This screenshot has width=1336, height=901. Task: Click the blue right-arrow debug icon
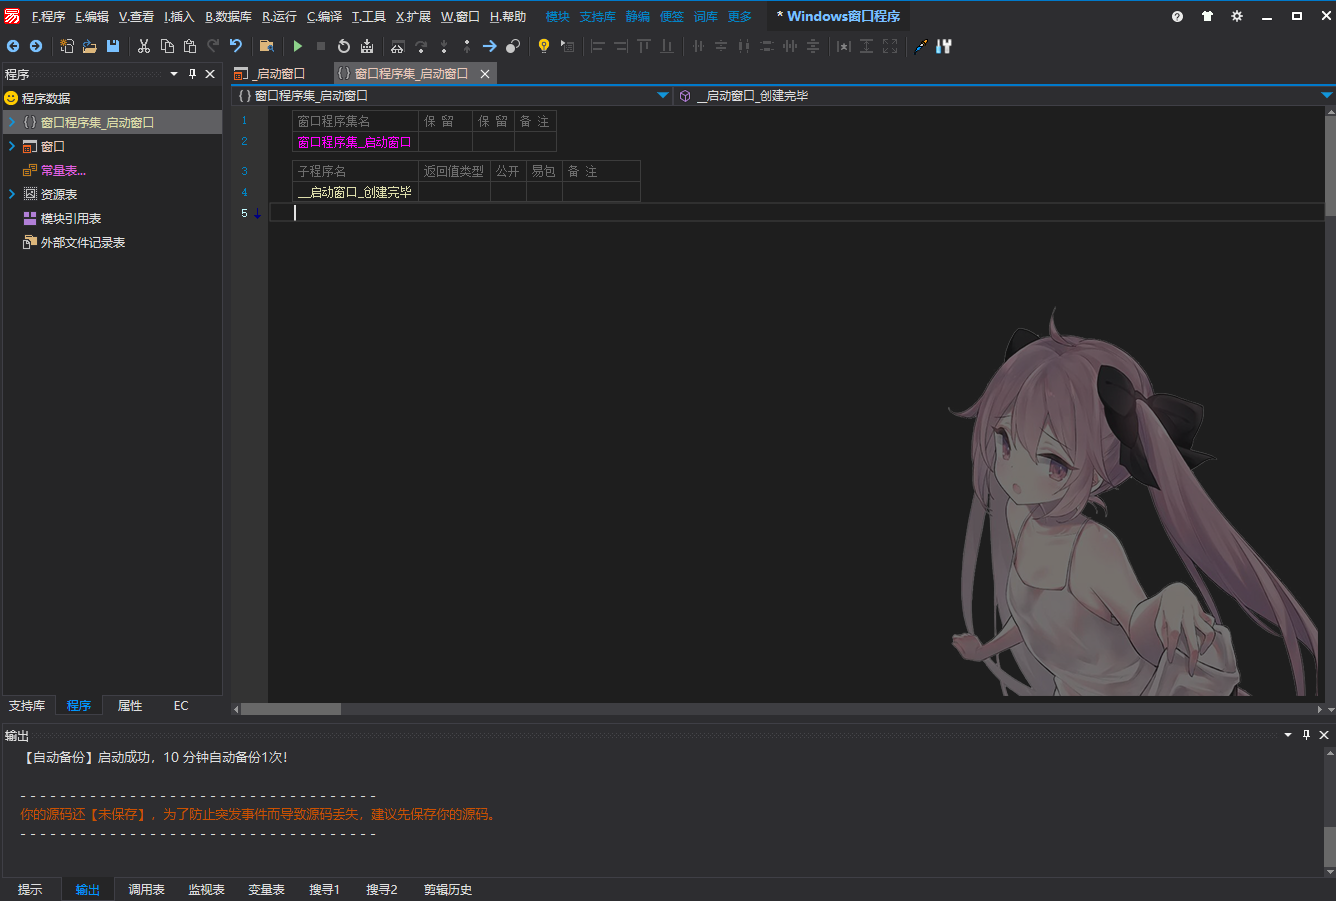(490, 46)
